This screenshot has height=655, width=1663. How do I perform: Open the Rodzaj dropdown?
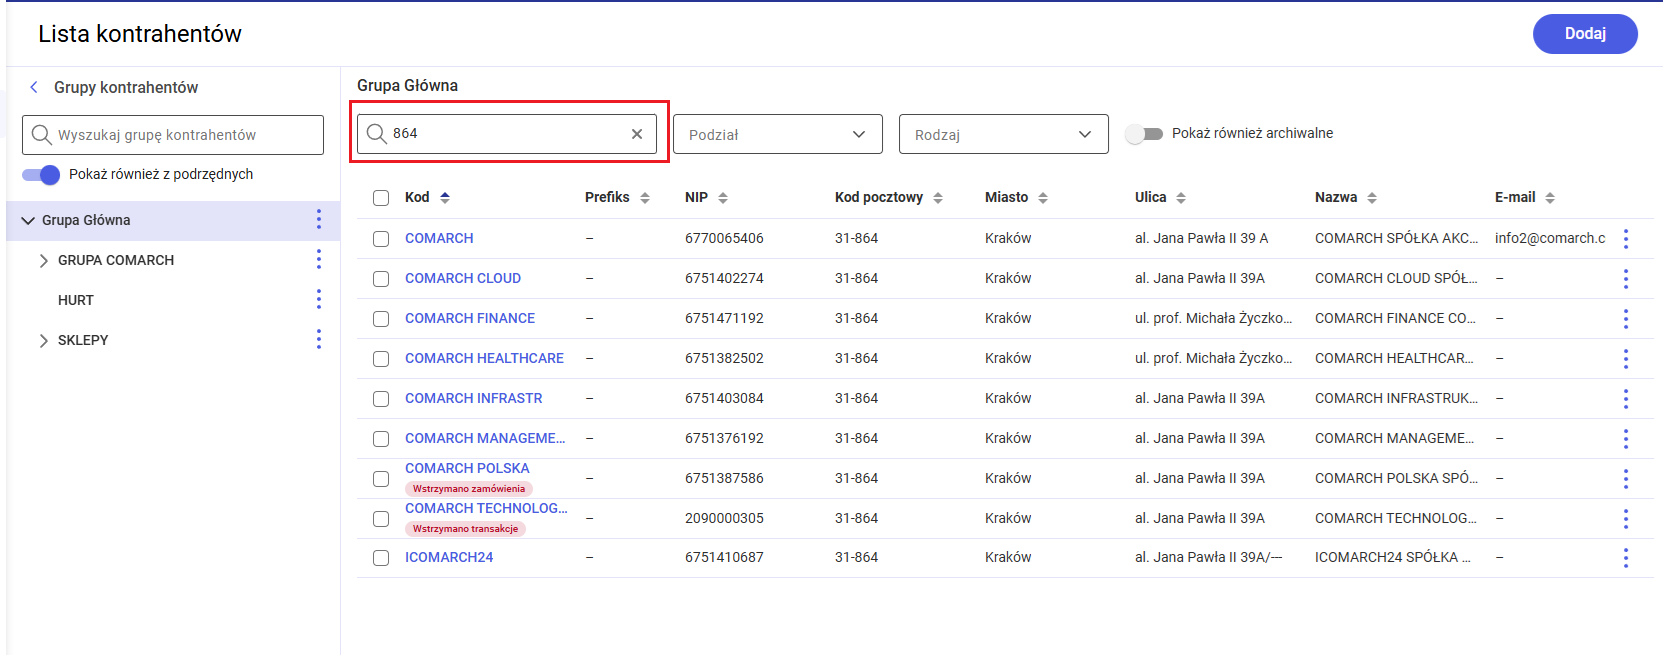pyautogui.click(x=1003, y=135)
